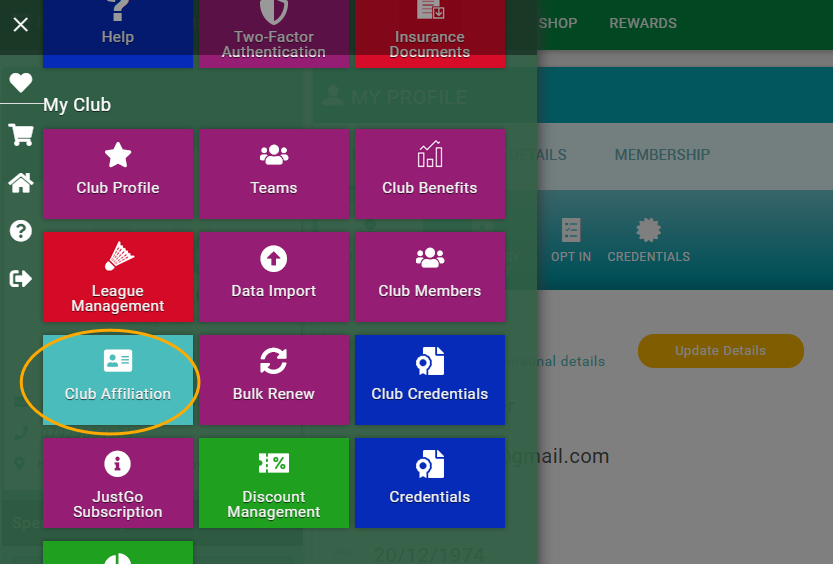Open the Bulk Renew tile

click(x=274, y=380)
